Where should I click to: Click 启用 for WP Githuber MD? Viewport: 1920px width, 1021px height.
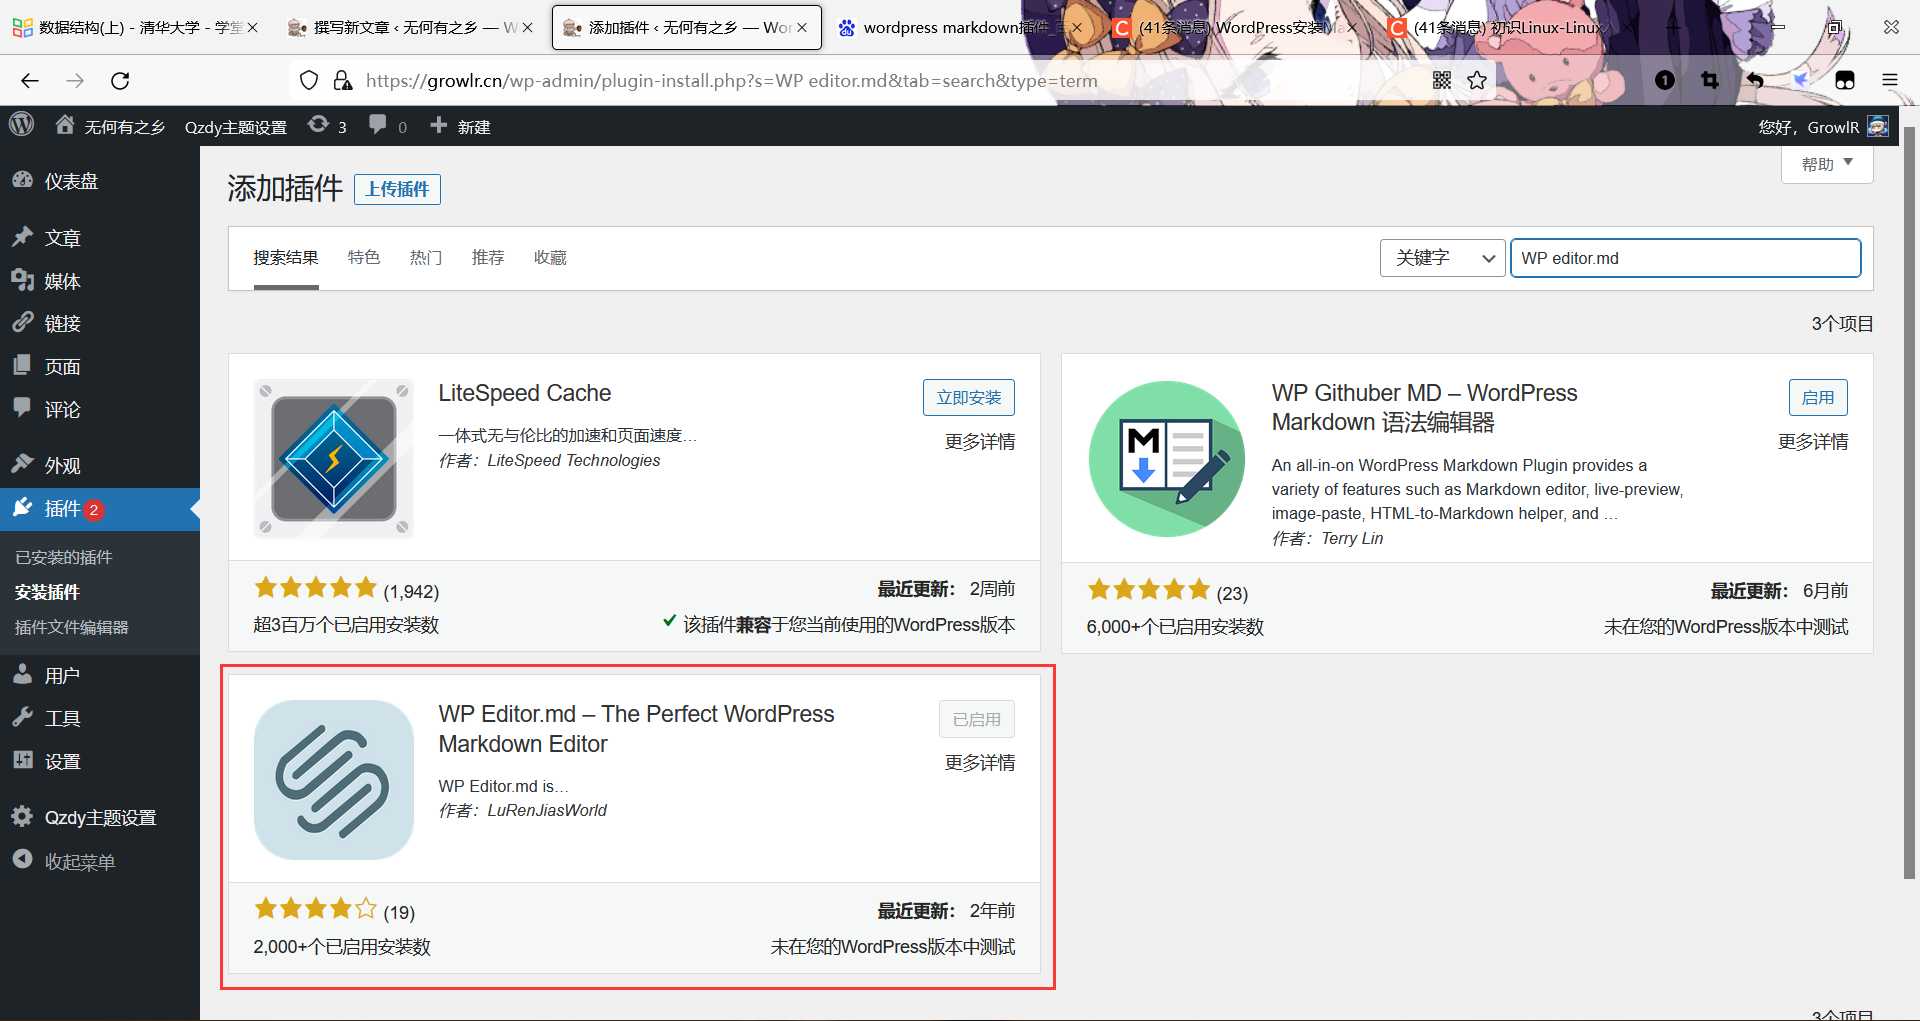coord(1817,397)
